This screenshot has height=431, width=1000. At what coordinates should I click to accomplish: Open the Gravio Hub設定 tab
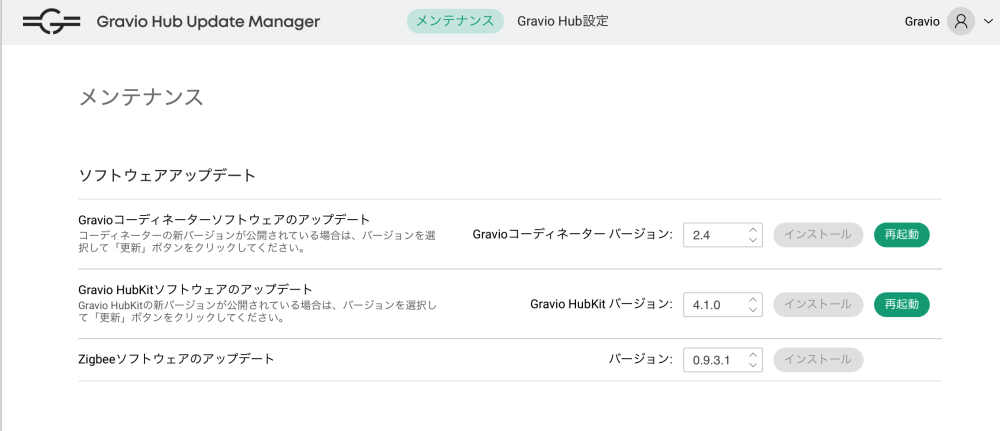coord(562,21)
